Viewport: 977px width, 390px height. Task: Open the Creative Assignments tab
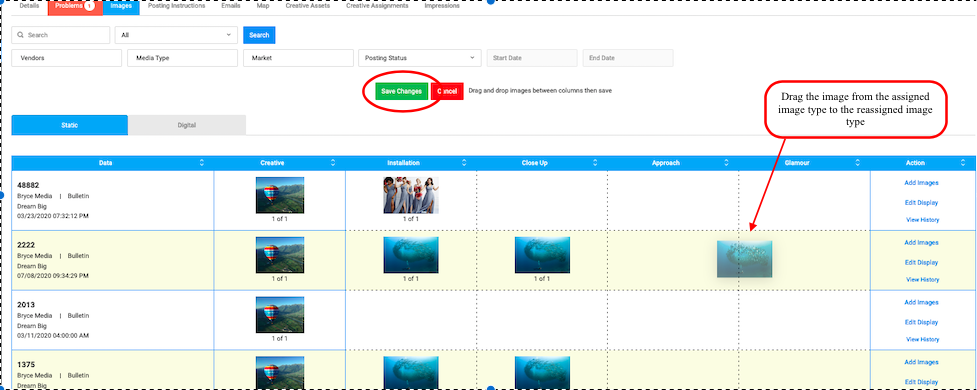377,6
